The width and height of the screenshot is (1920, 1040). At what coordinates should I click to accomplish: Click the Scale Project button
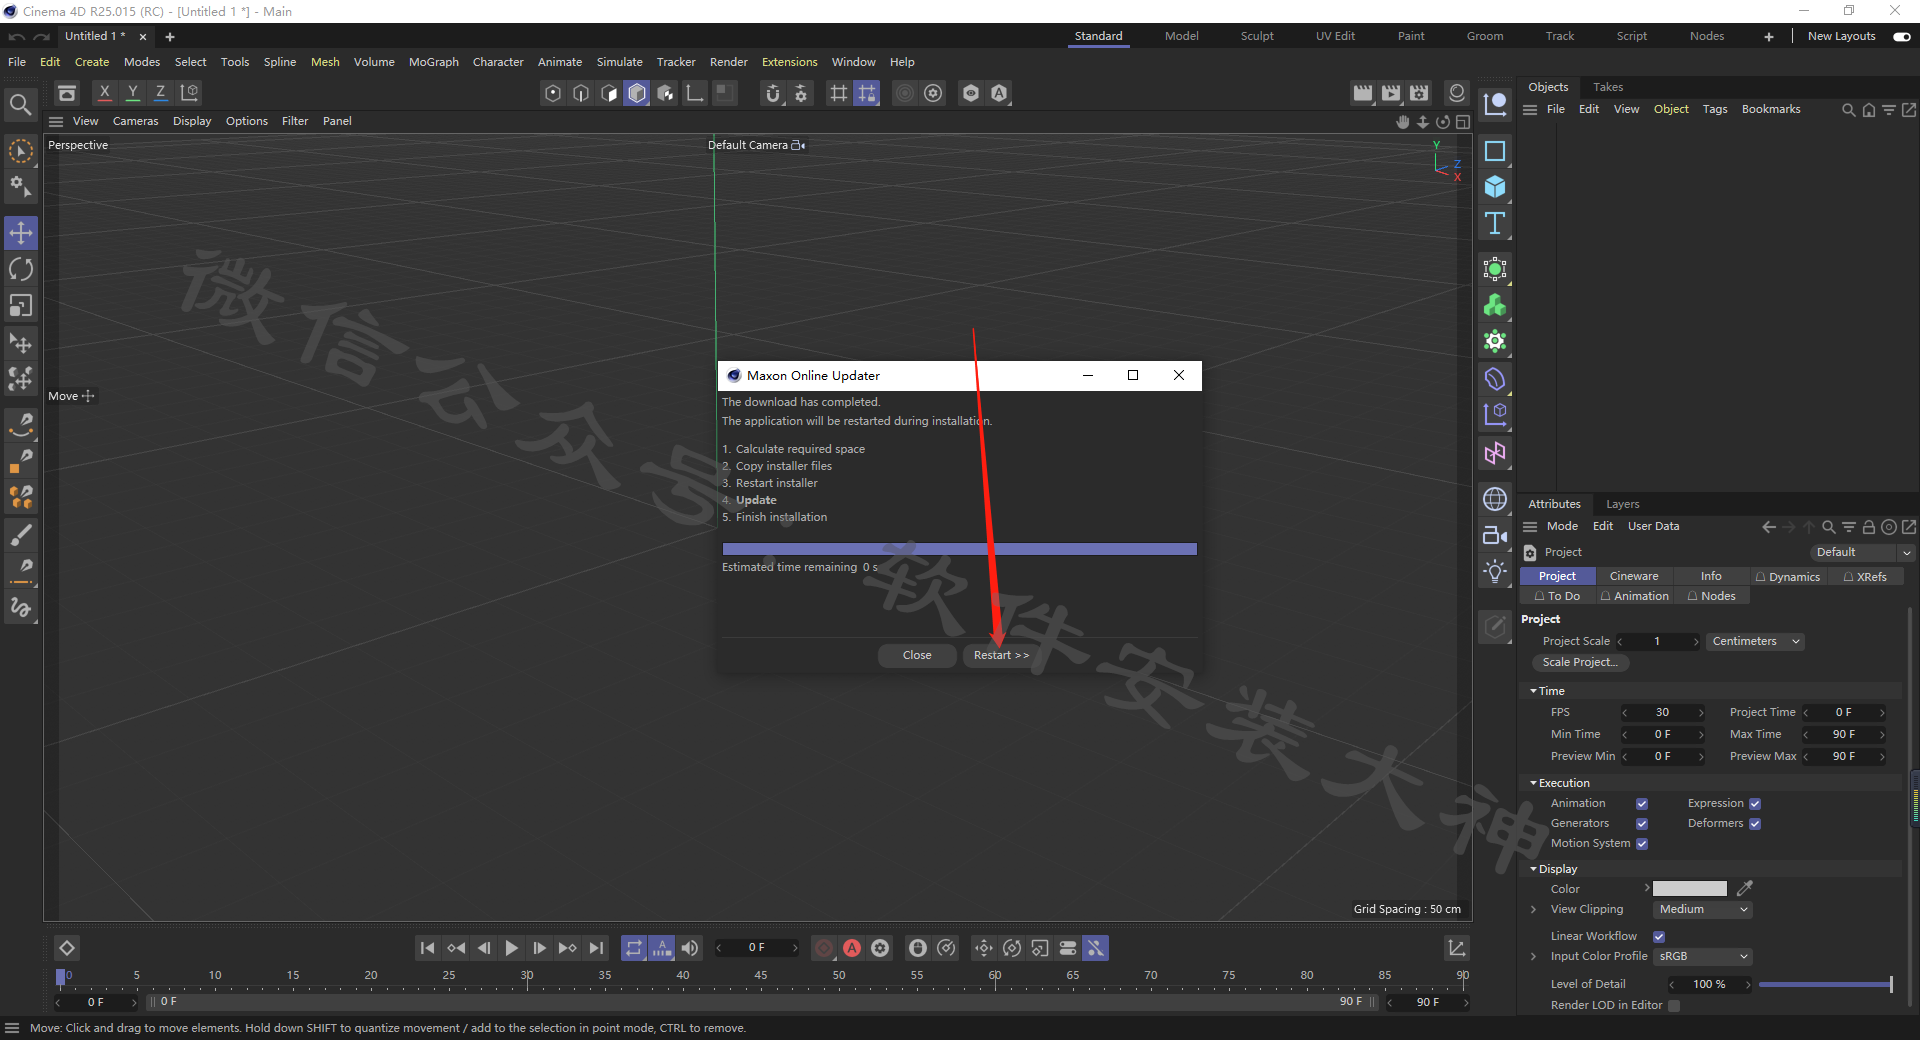click(1580, 662)
